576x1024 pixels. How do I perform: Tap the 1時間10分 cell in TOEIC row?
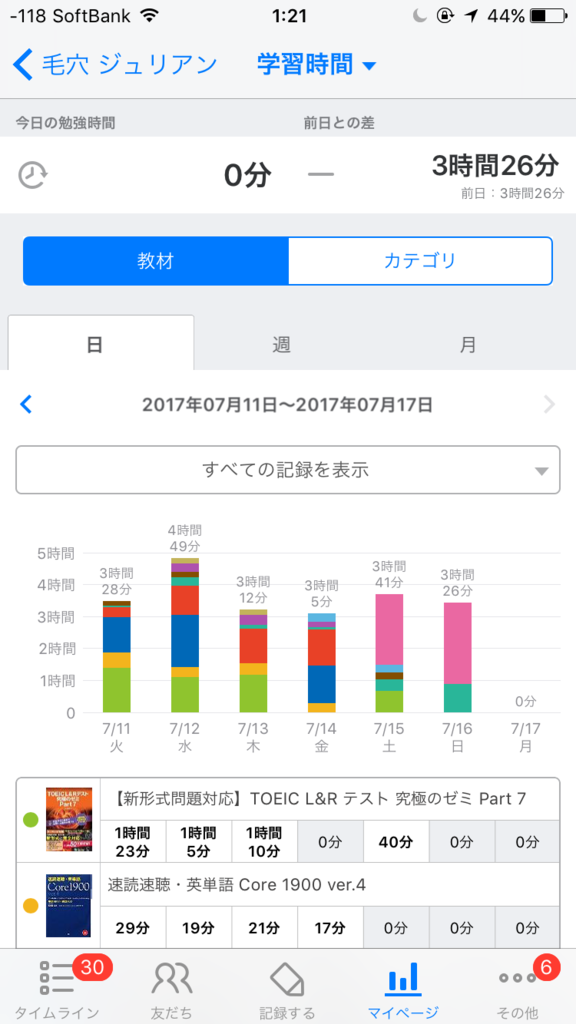pyautogui.click(x=264, y=842)
